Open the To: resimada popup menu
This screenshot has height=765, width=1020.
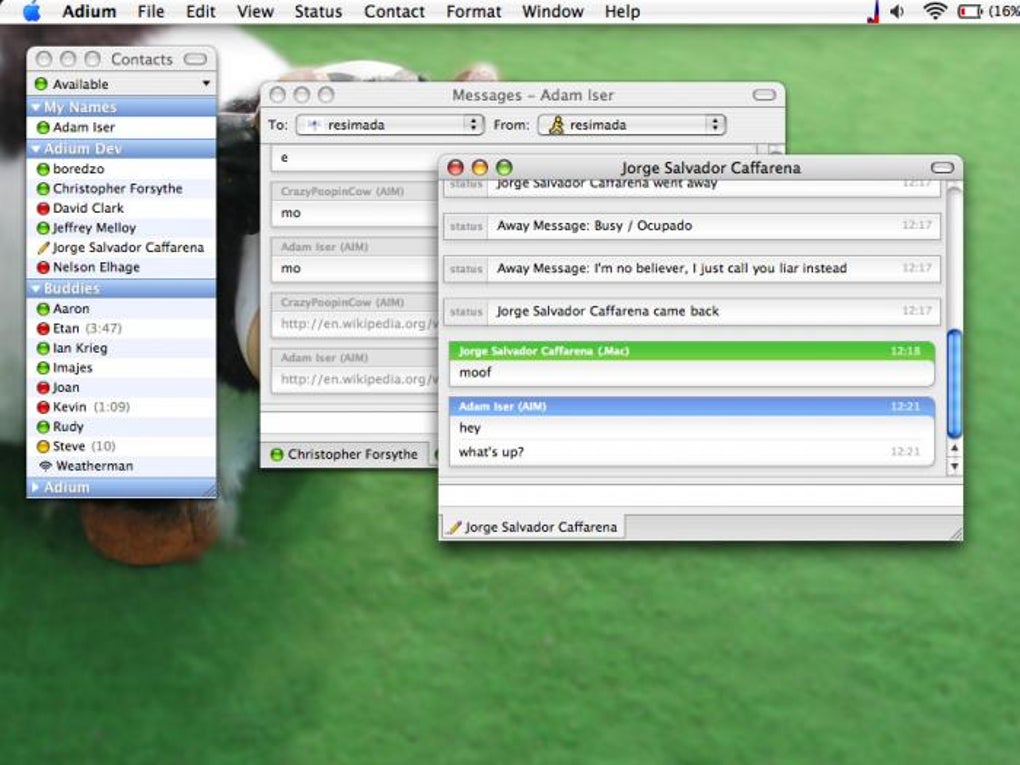390,125
